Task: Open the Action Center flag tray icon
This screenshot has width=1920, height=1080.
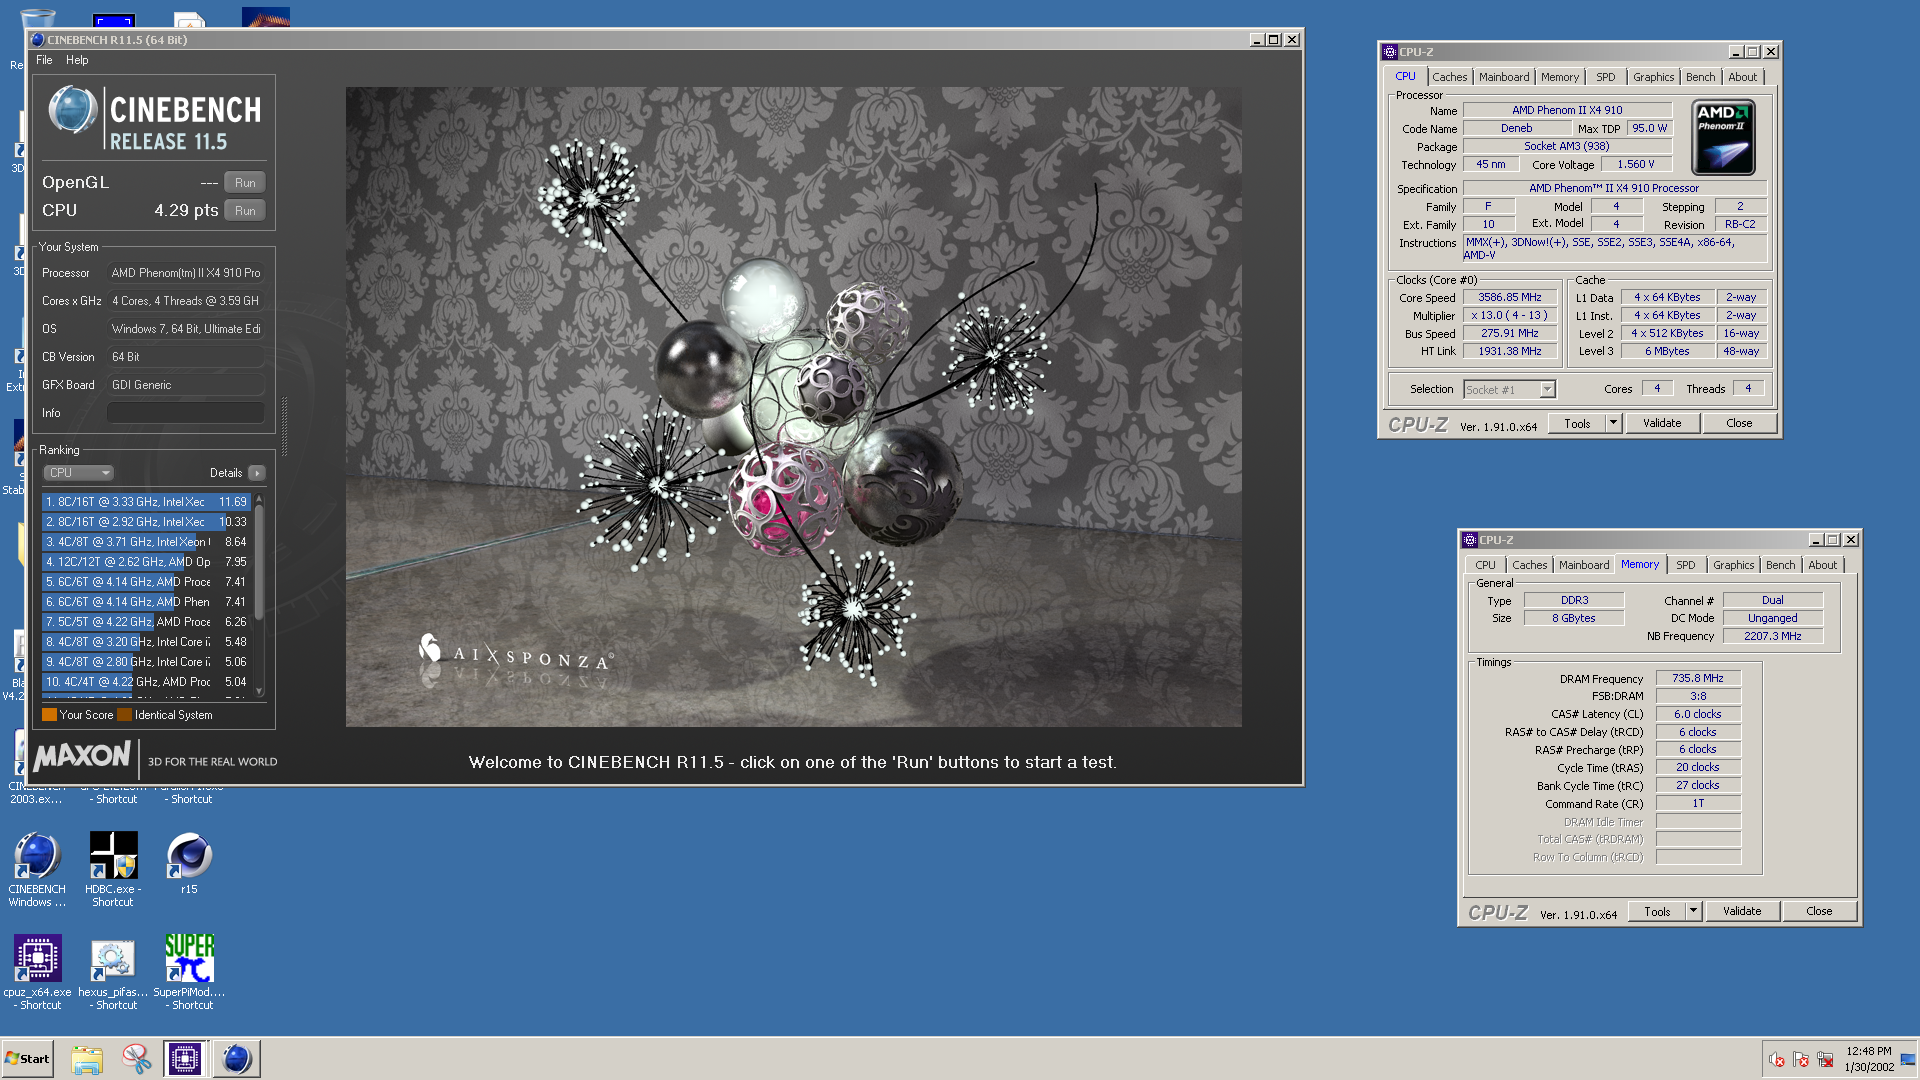Action: (x=1801, y=1059)
